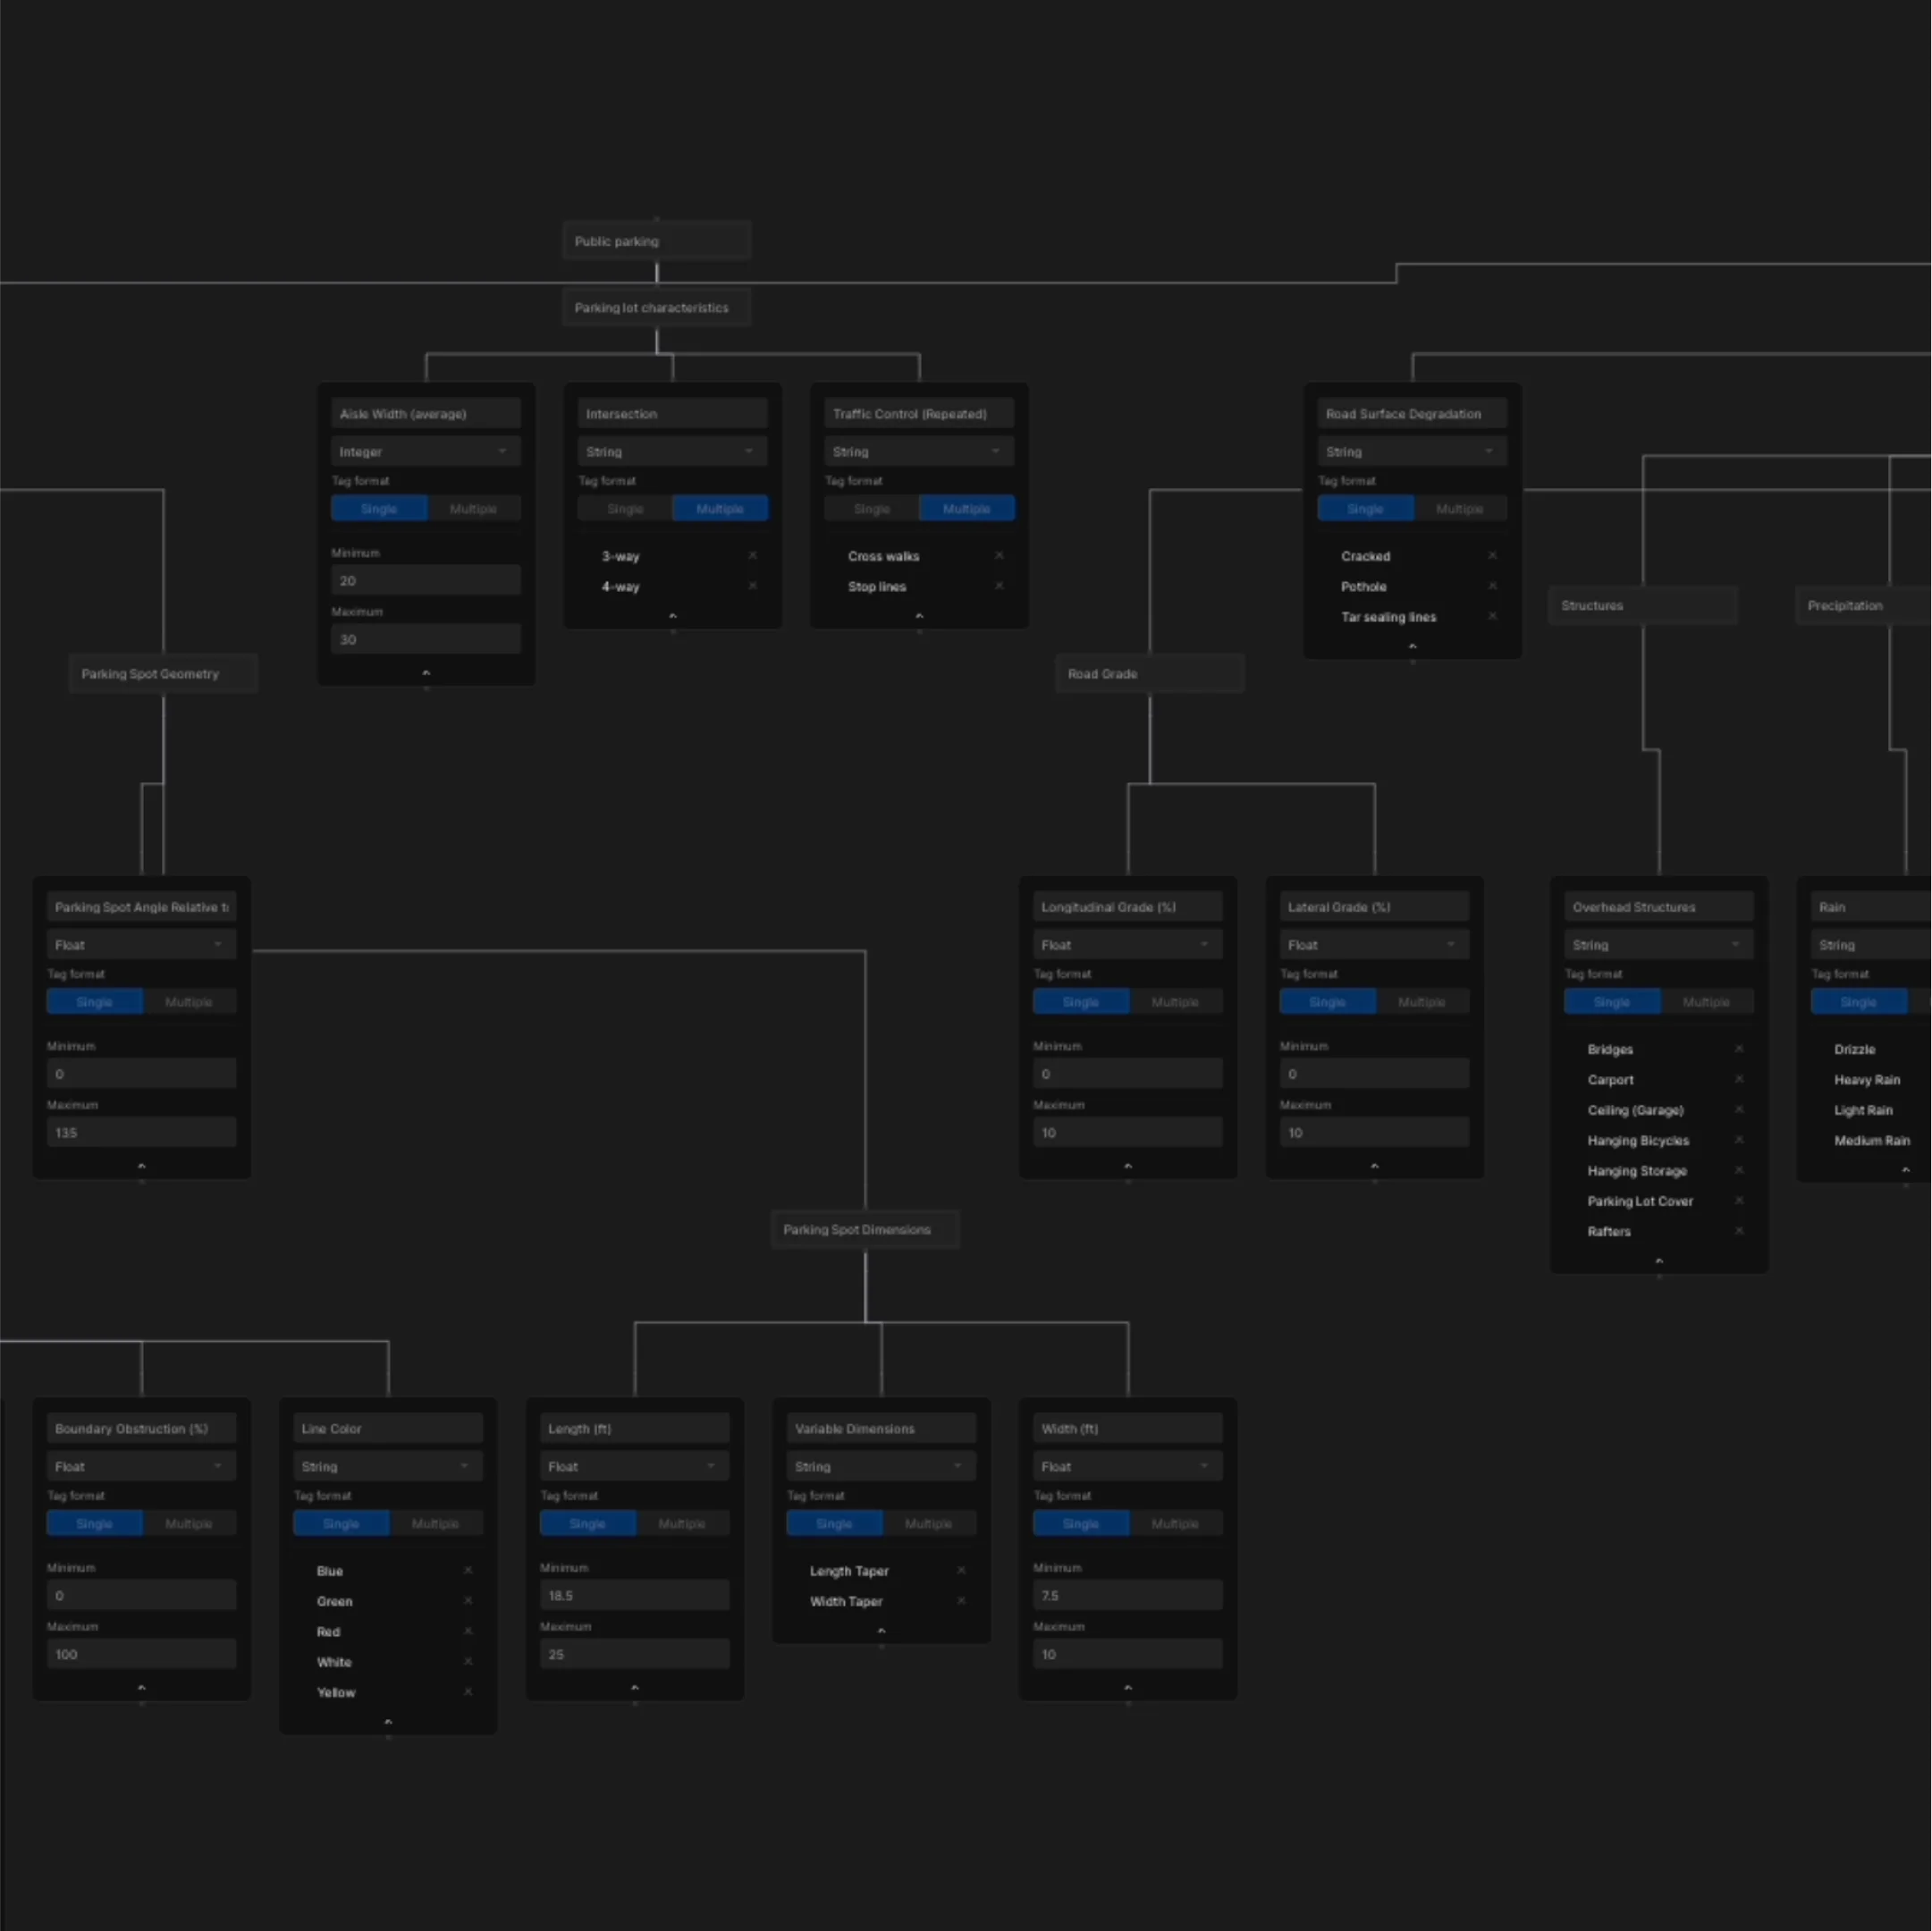Click Parking Spot Angle Maximum field 135
This screenshot has width=1932, height=1931.
pos(141,1132)
